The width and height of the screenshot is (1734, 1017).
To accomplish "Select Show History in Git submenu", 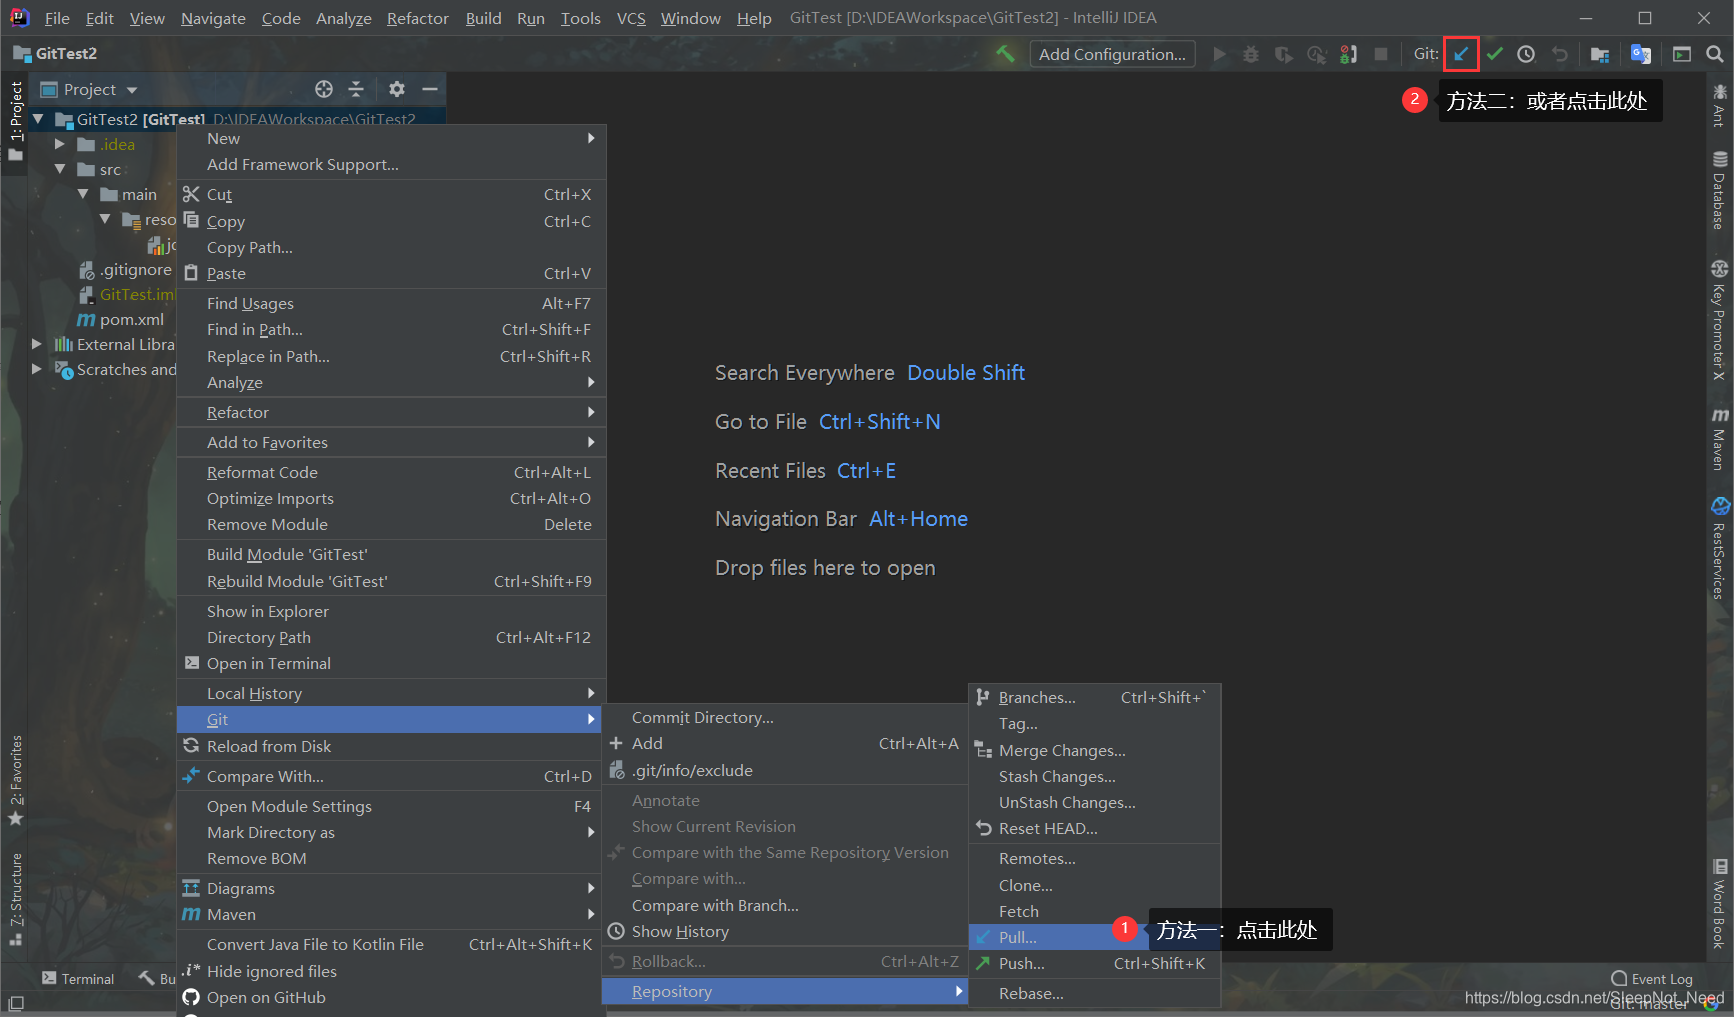I will 785,931.
